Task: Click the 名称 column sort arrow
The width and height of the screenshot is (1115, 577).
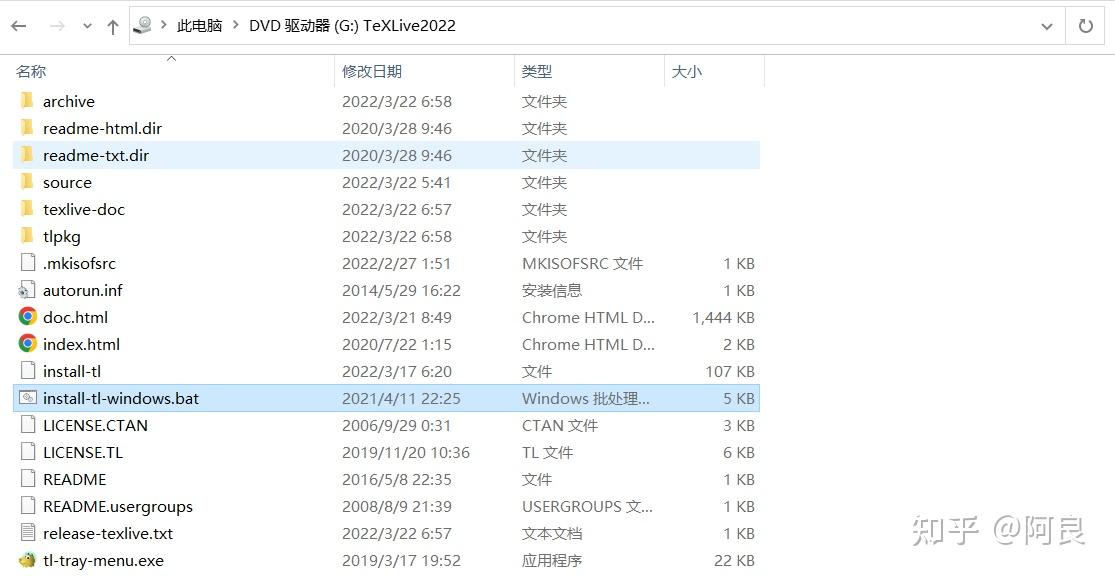Action: point(171,58)
